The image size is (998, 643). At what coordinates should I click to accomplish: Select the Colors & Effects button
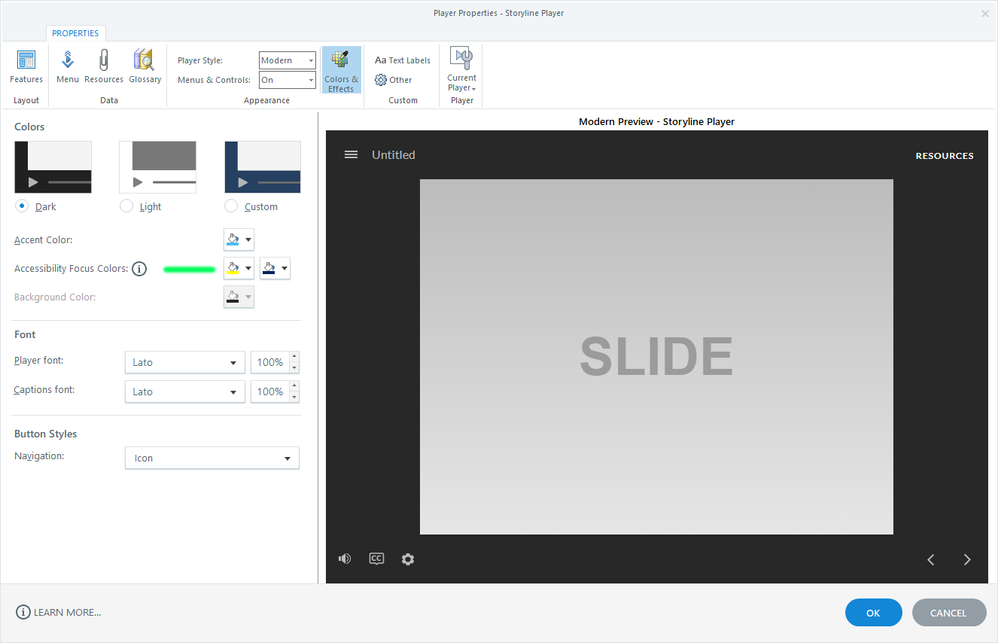[x=341, y=70]
